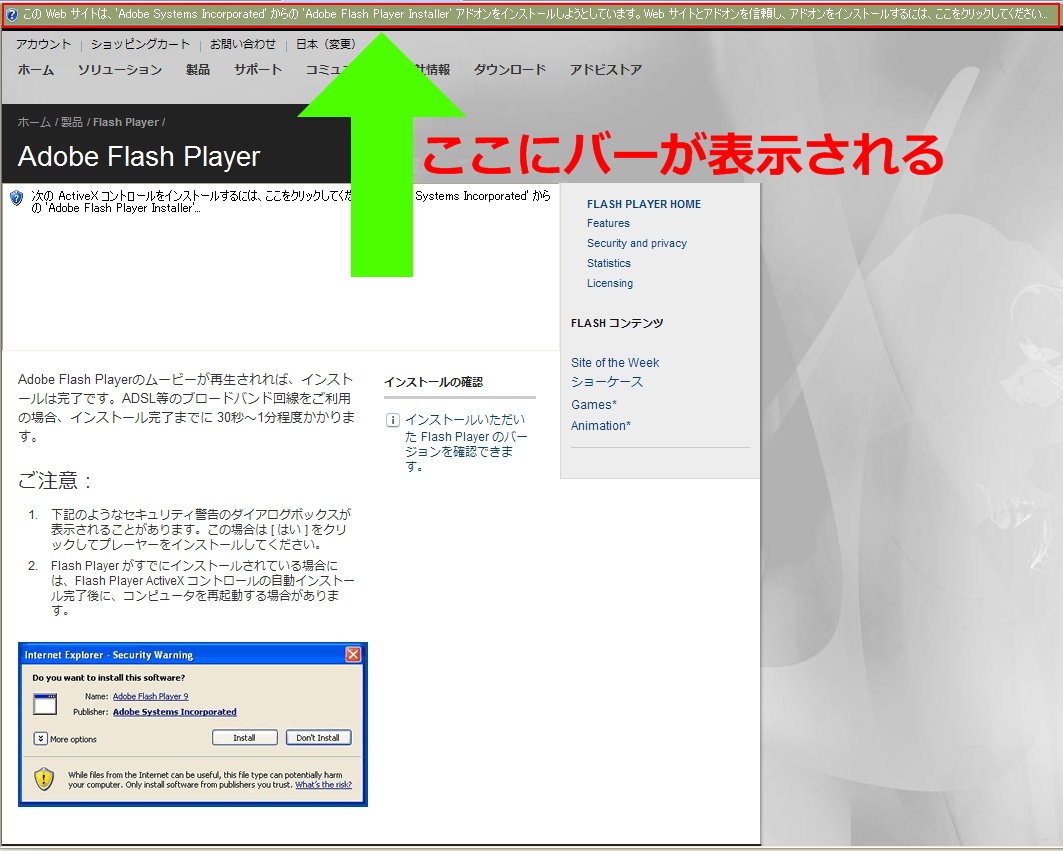Click the Flash Player breadcrumb link
1063x851 pixels.
pyautogui.click(x=125, y=122)
